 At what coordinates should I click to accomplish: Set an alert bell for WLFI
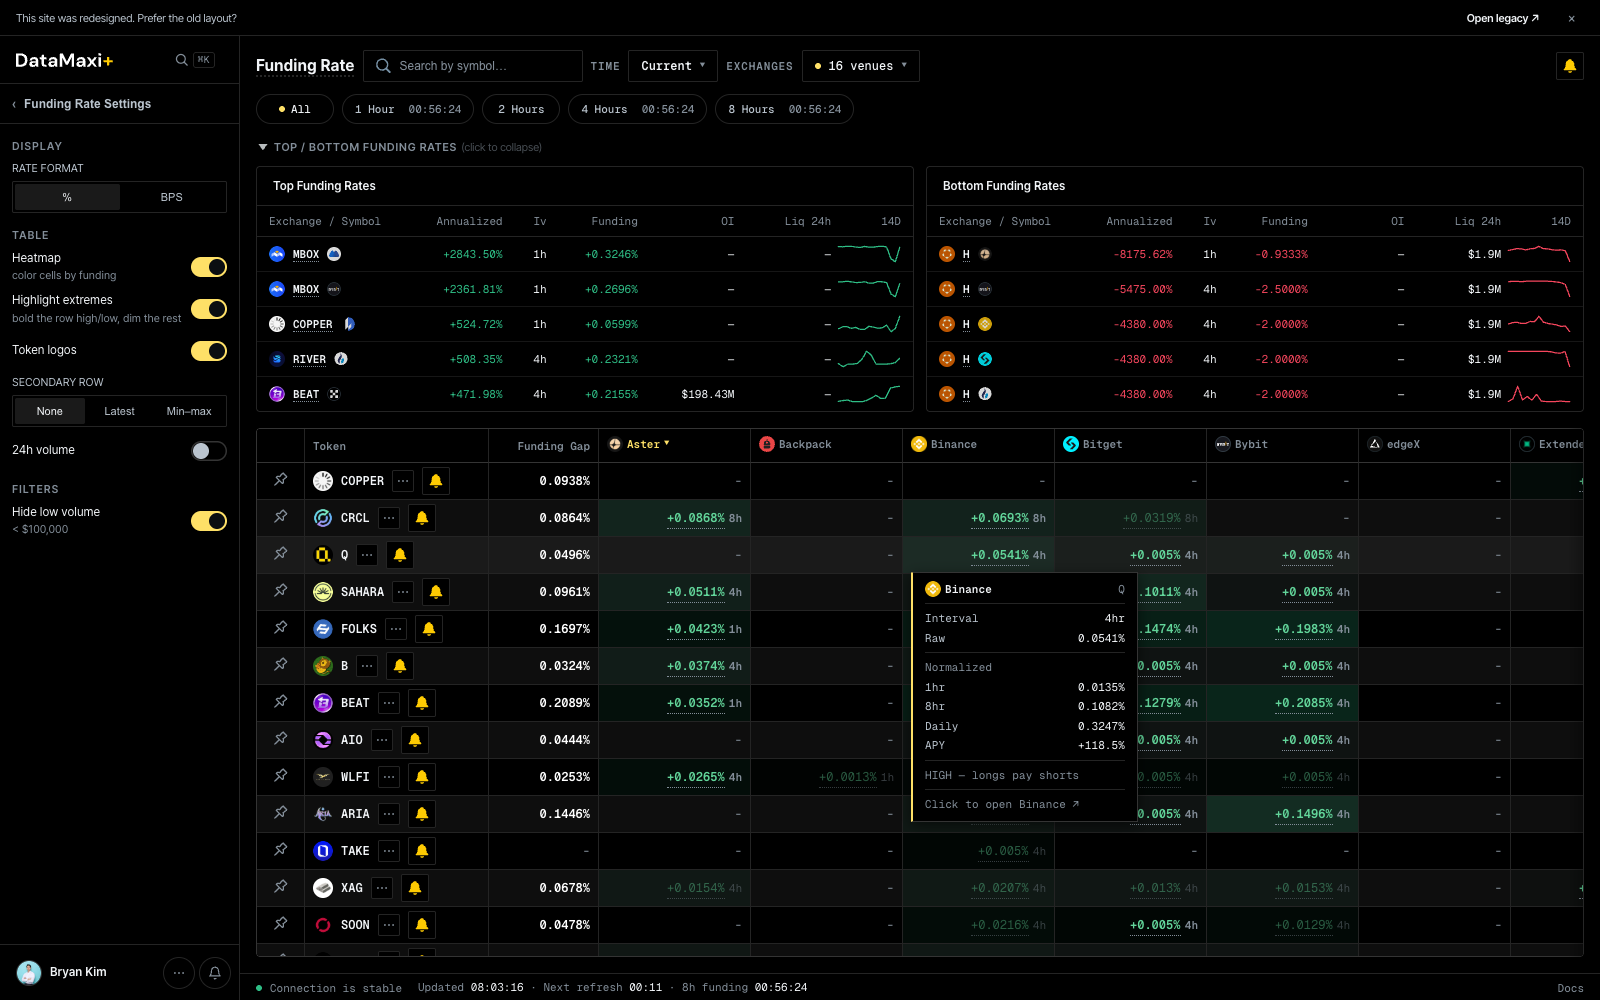click(x=422, y=777)
